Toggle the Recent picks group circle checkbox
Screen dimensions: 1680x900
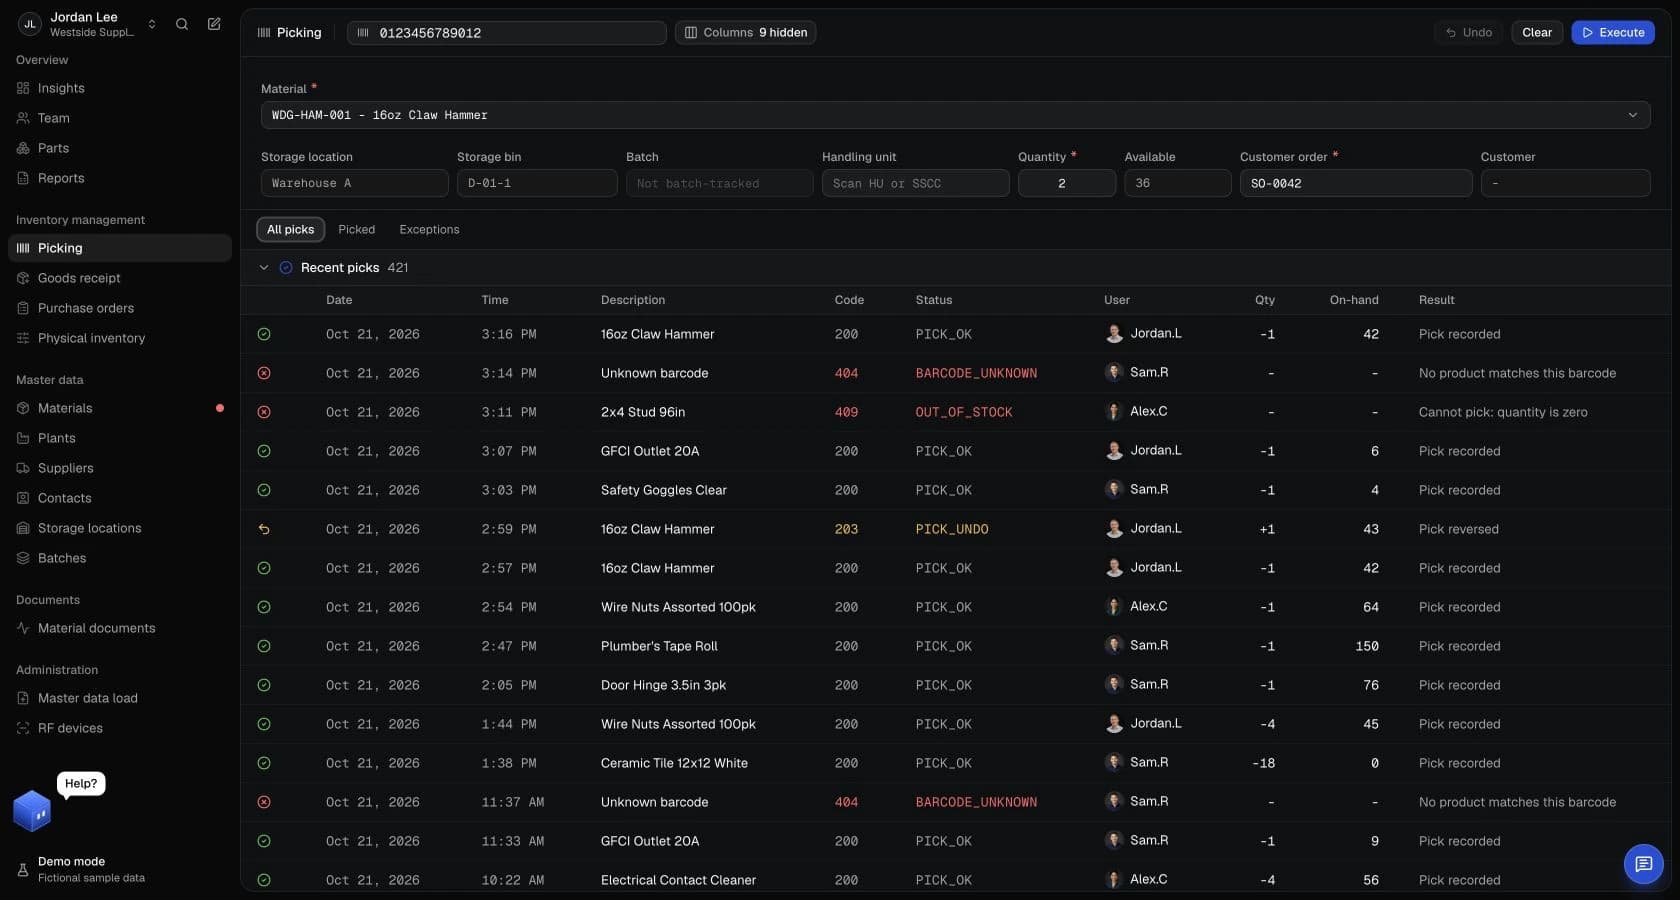tap(286, 268)
